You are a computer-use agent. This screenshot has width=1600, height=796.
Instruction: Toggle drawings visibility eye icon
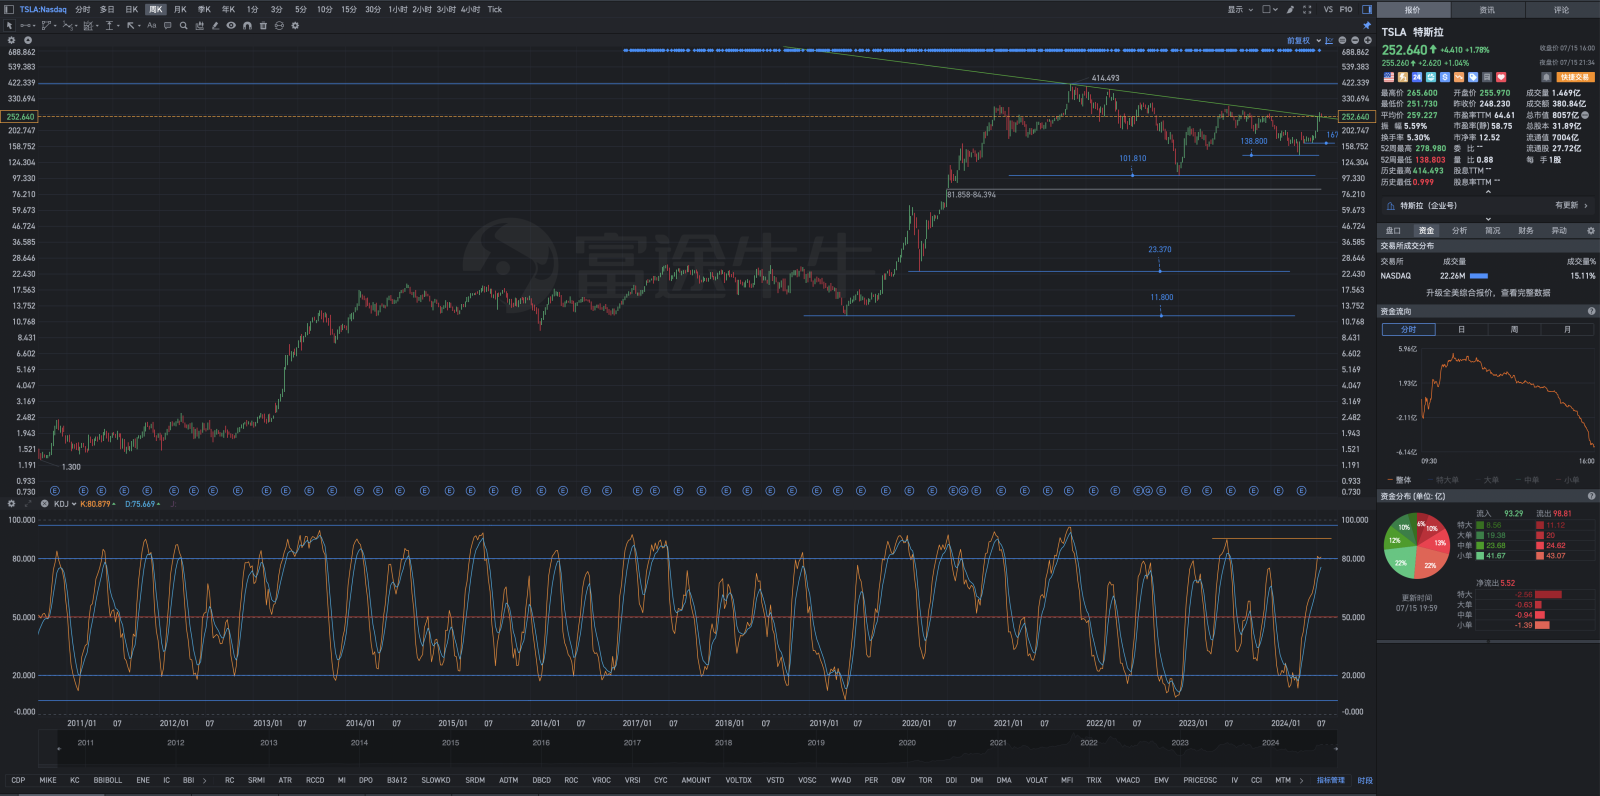click(x=231, y=25)
